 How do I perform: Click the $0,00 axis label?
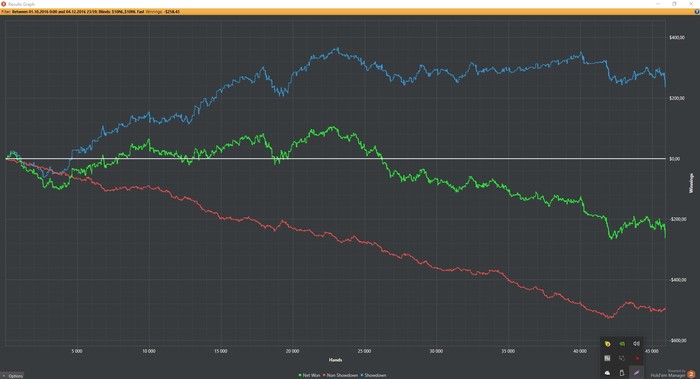tap(675, 158)
